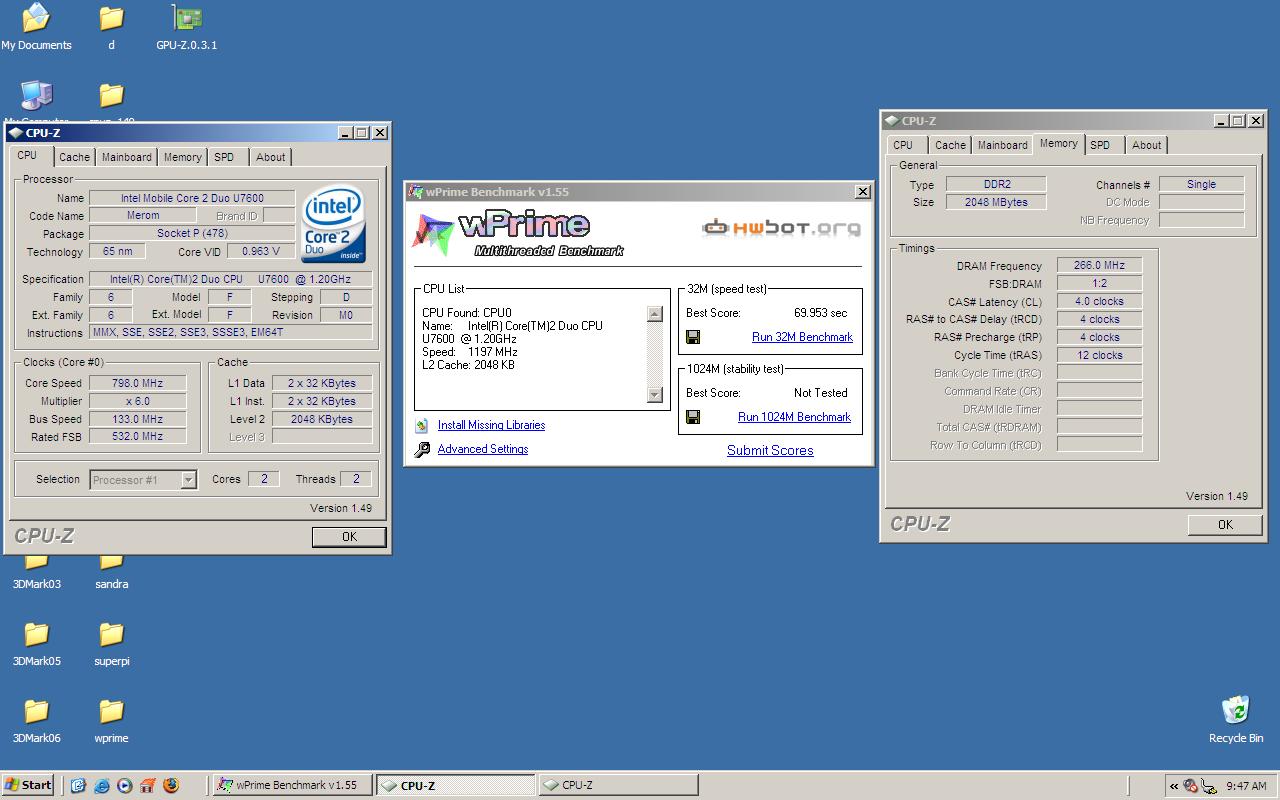Click the Core Speed value 798.0 MHz
This screenshot has width=1280, height=800.
(138, 383)
